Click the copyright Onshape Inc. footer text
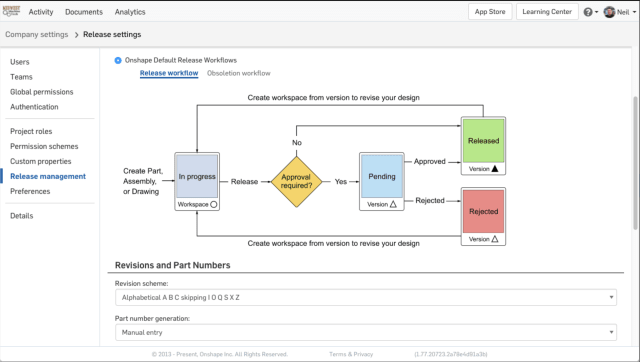Screen dimensions: 640x362 [220, 354]
